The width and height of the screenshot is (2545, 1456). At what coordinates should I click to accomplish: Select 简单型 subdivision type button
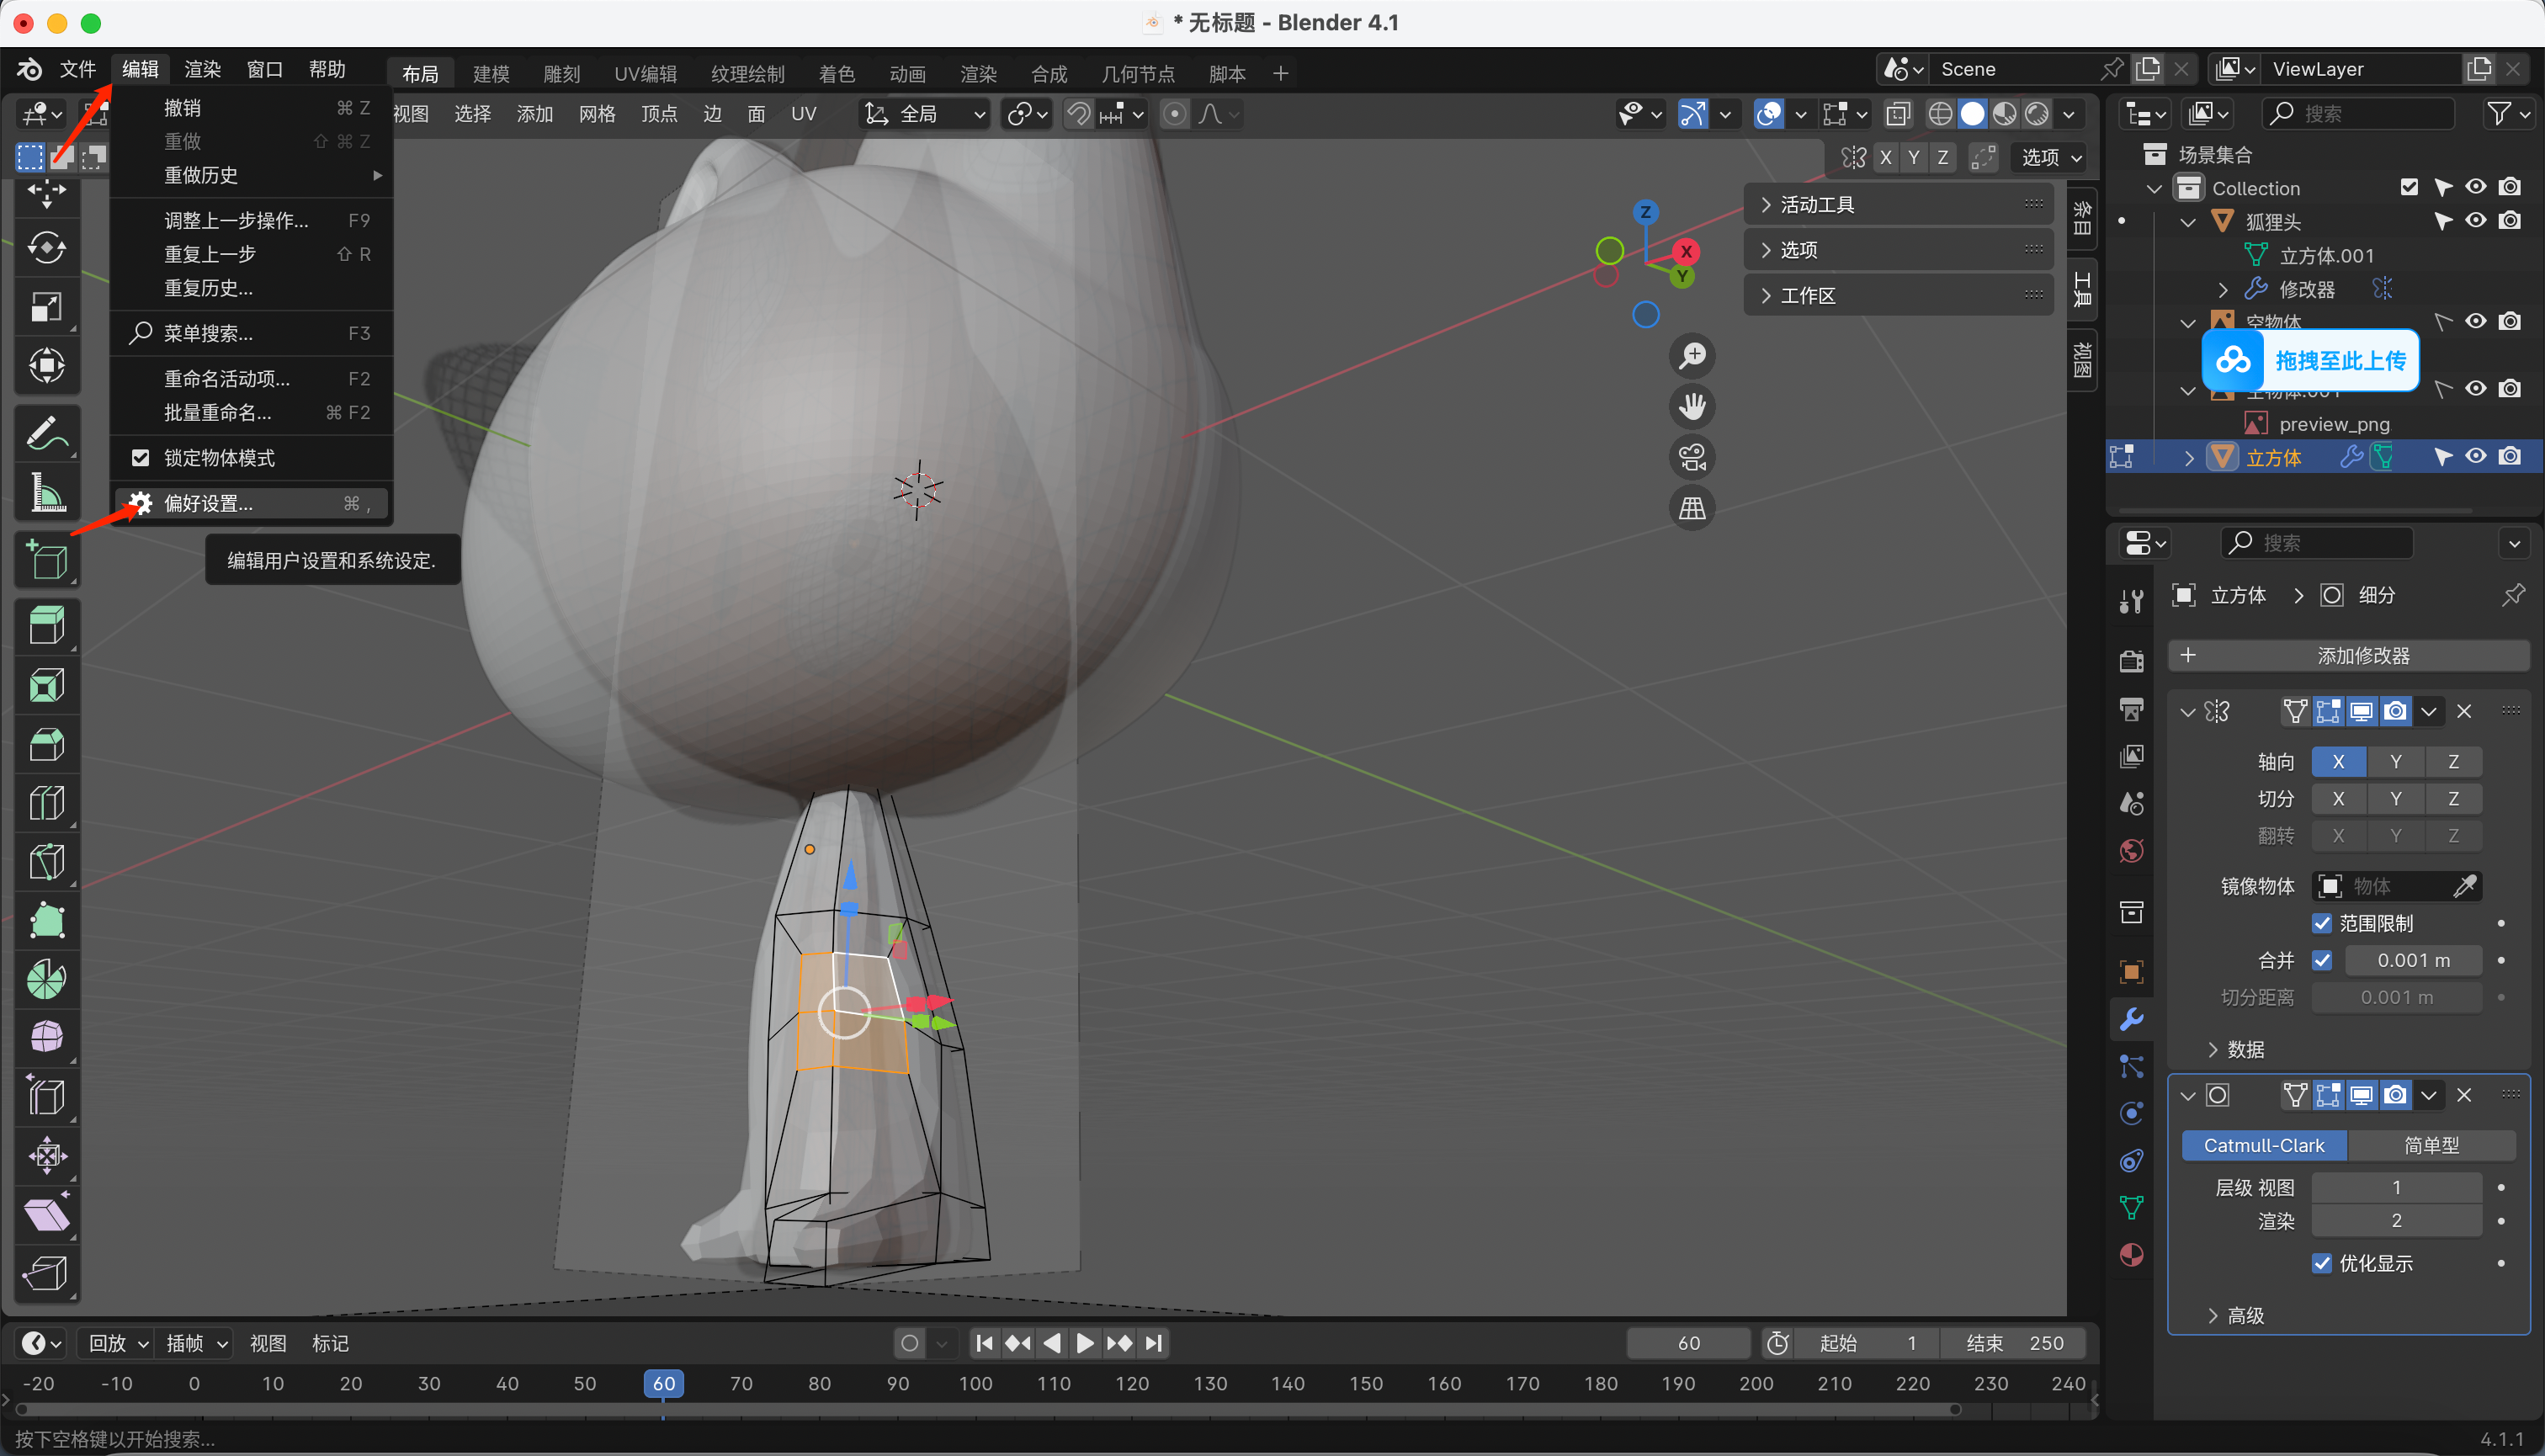[x=2431, y=1145]
